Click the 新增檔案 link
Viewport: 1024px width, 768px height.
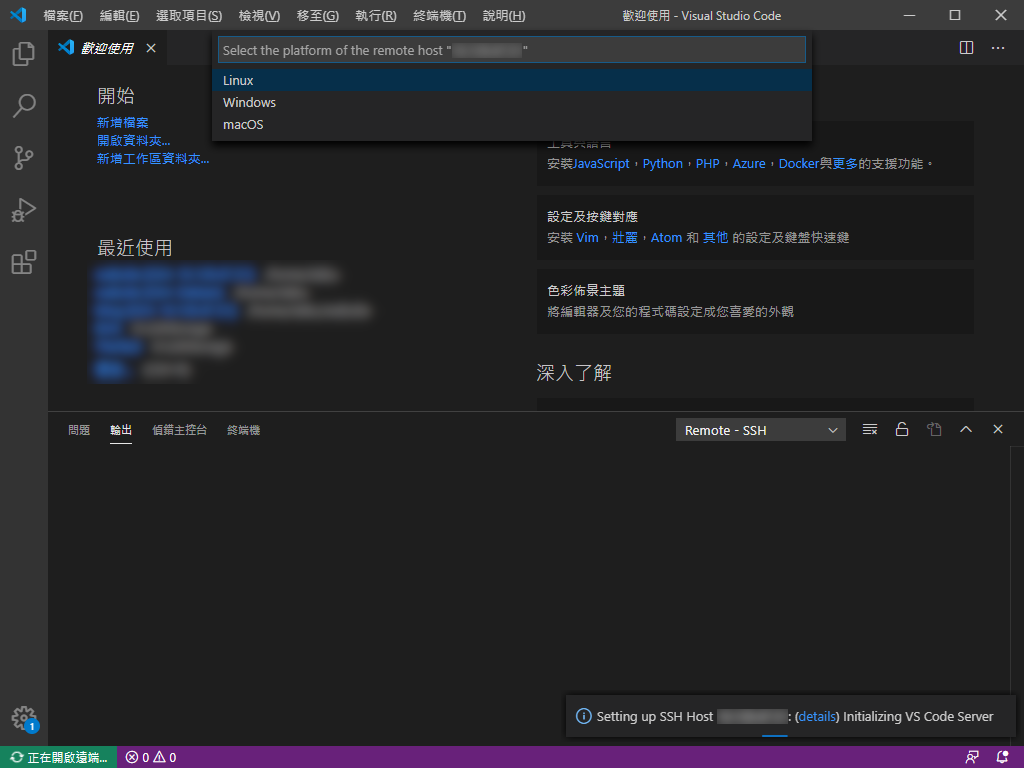tap(123, 122)
